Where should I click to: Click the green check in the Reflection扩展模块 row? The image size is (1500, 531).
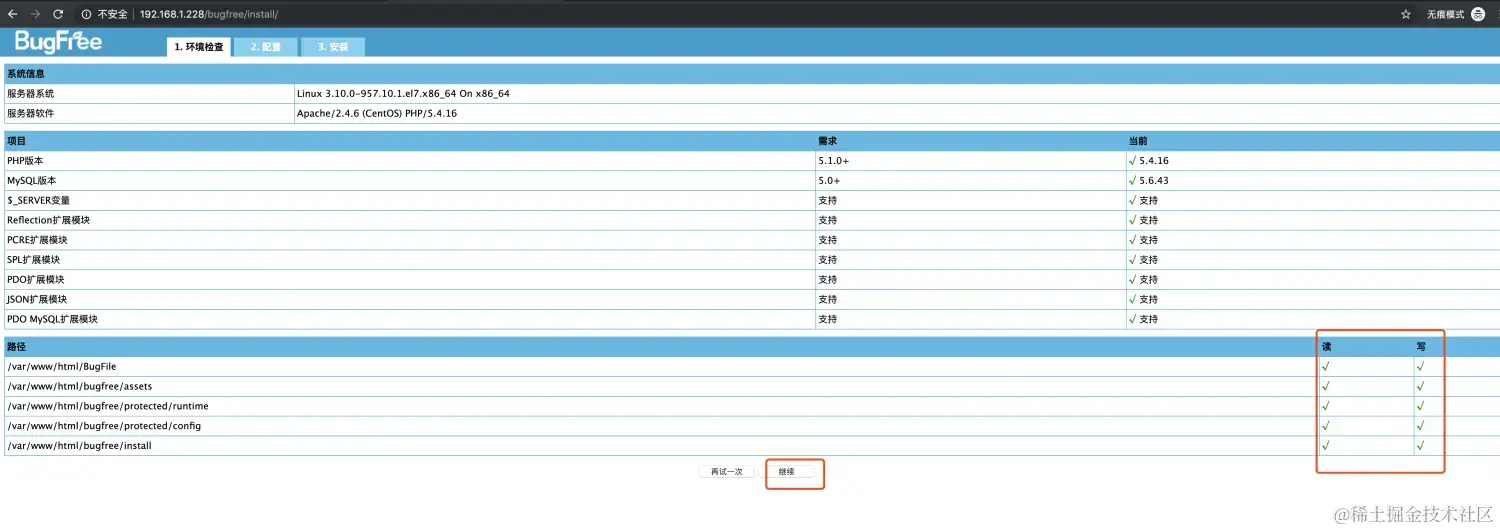1132,220
